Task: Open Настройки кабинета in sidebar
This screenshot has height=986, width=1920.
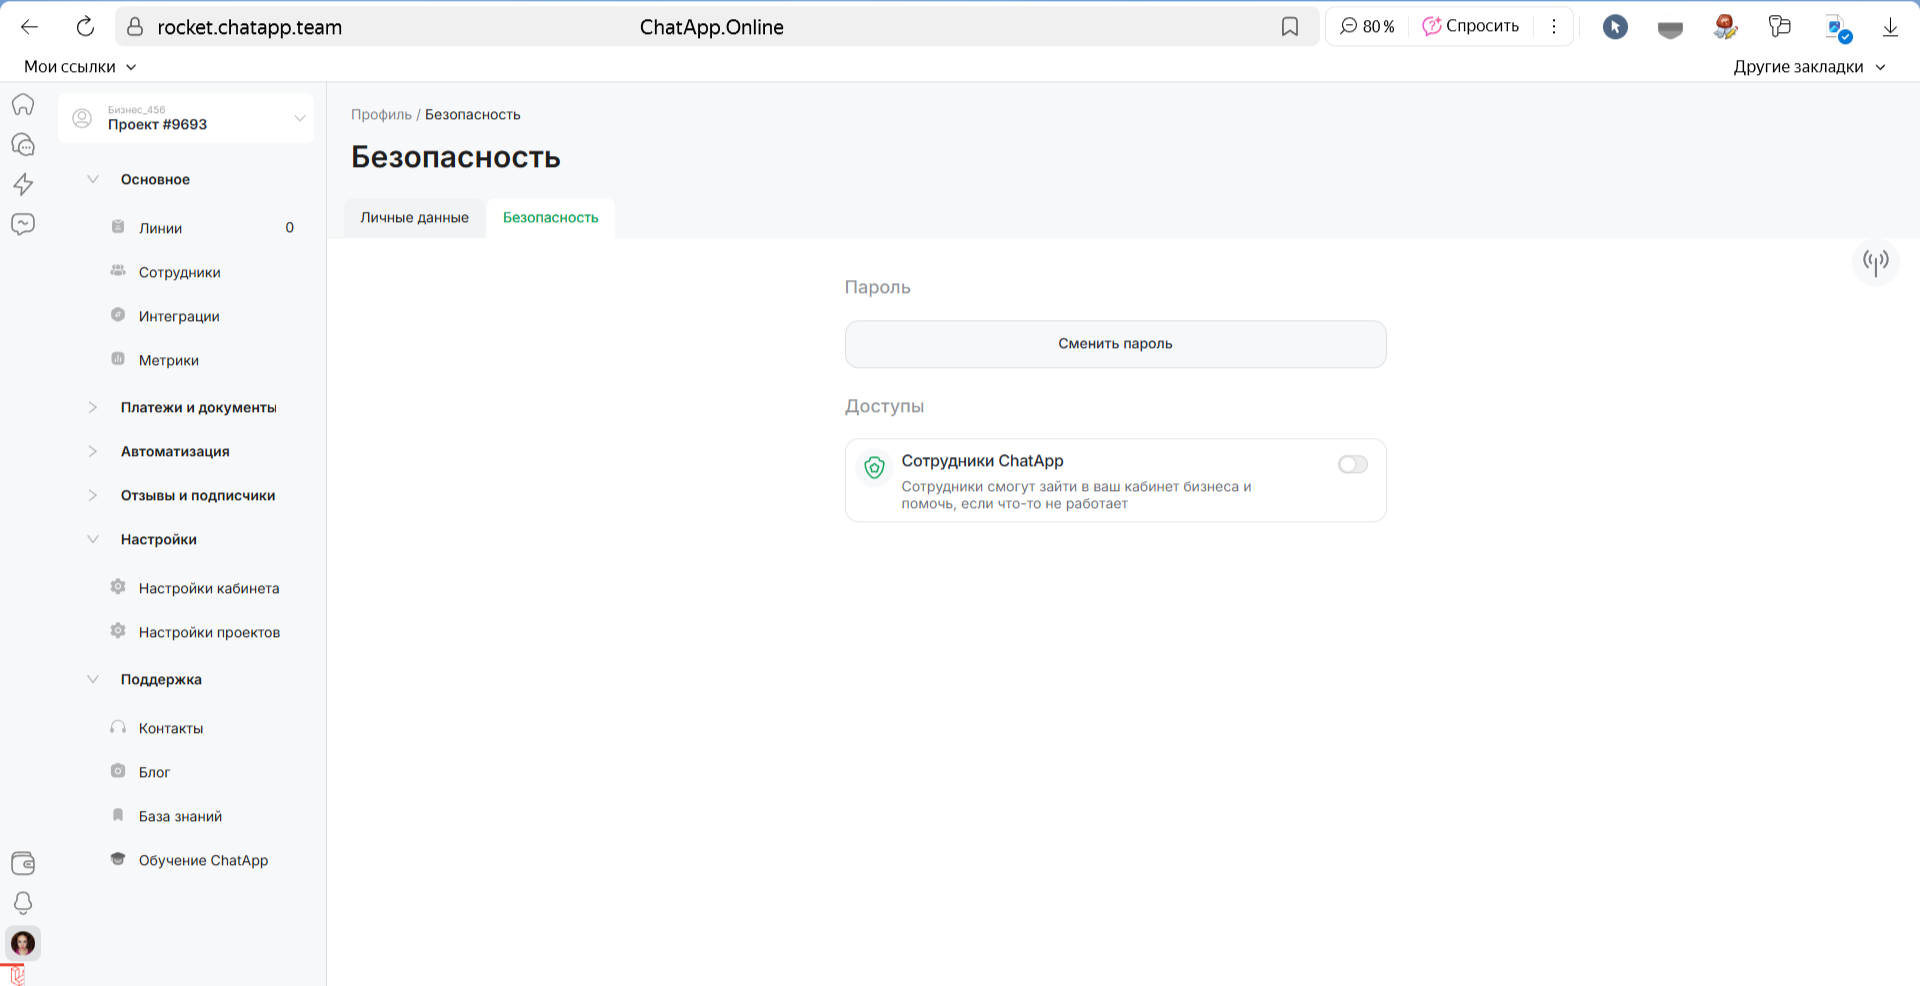Action: click(208, 588)
